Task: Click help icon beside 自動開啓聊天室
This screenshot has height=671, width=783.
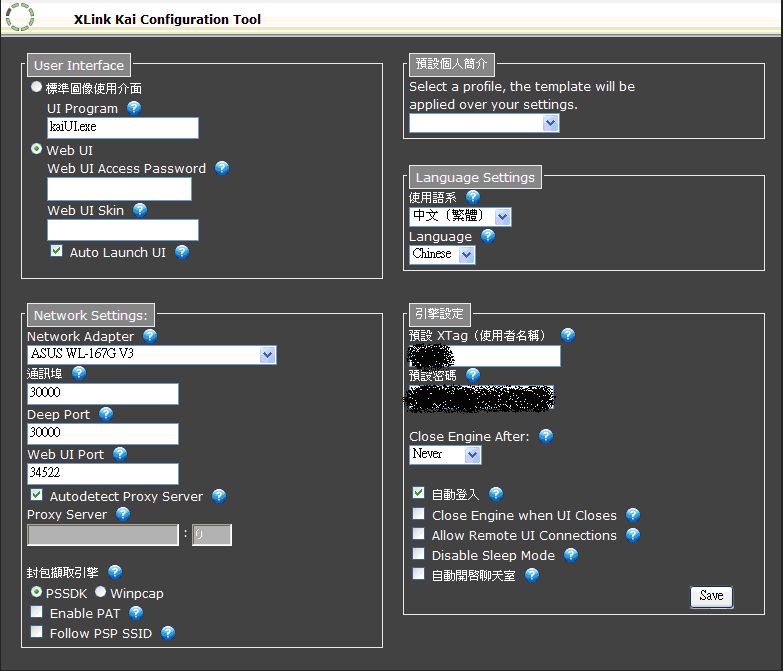Action: click(x=532, y=575)
